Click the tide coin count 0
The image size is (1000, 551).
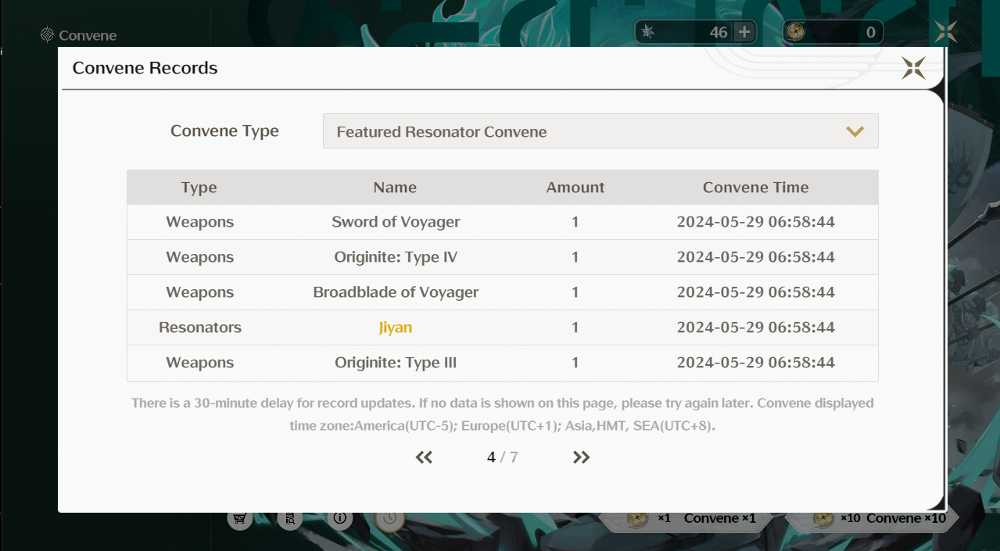871,32
